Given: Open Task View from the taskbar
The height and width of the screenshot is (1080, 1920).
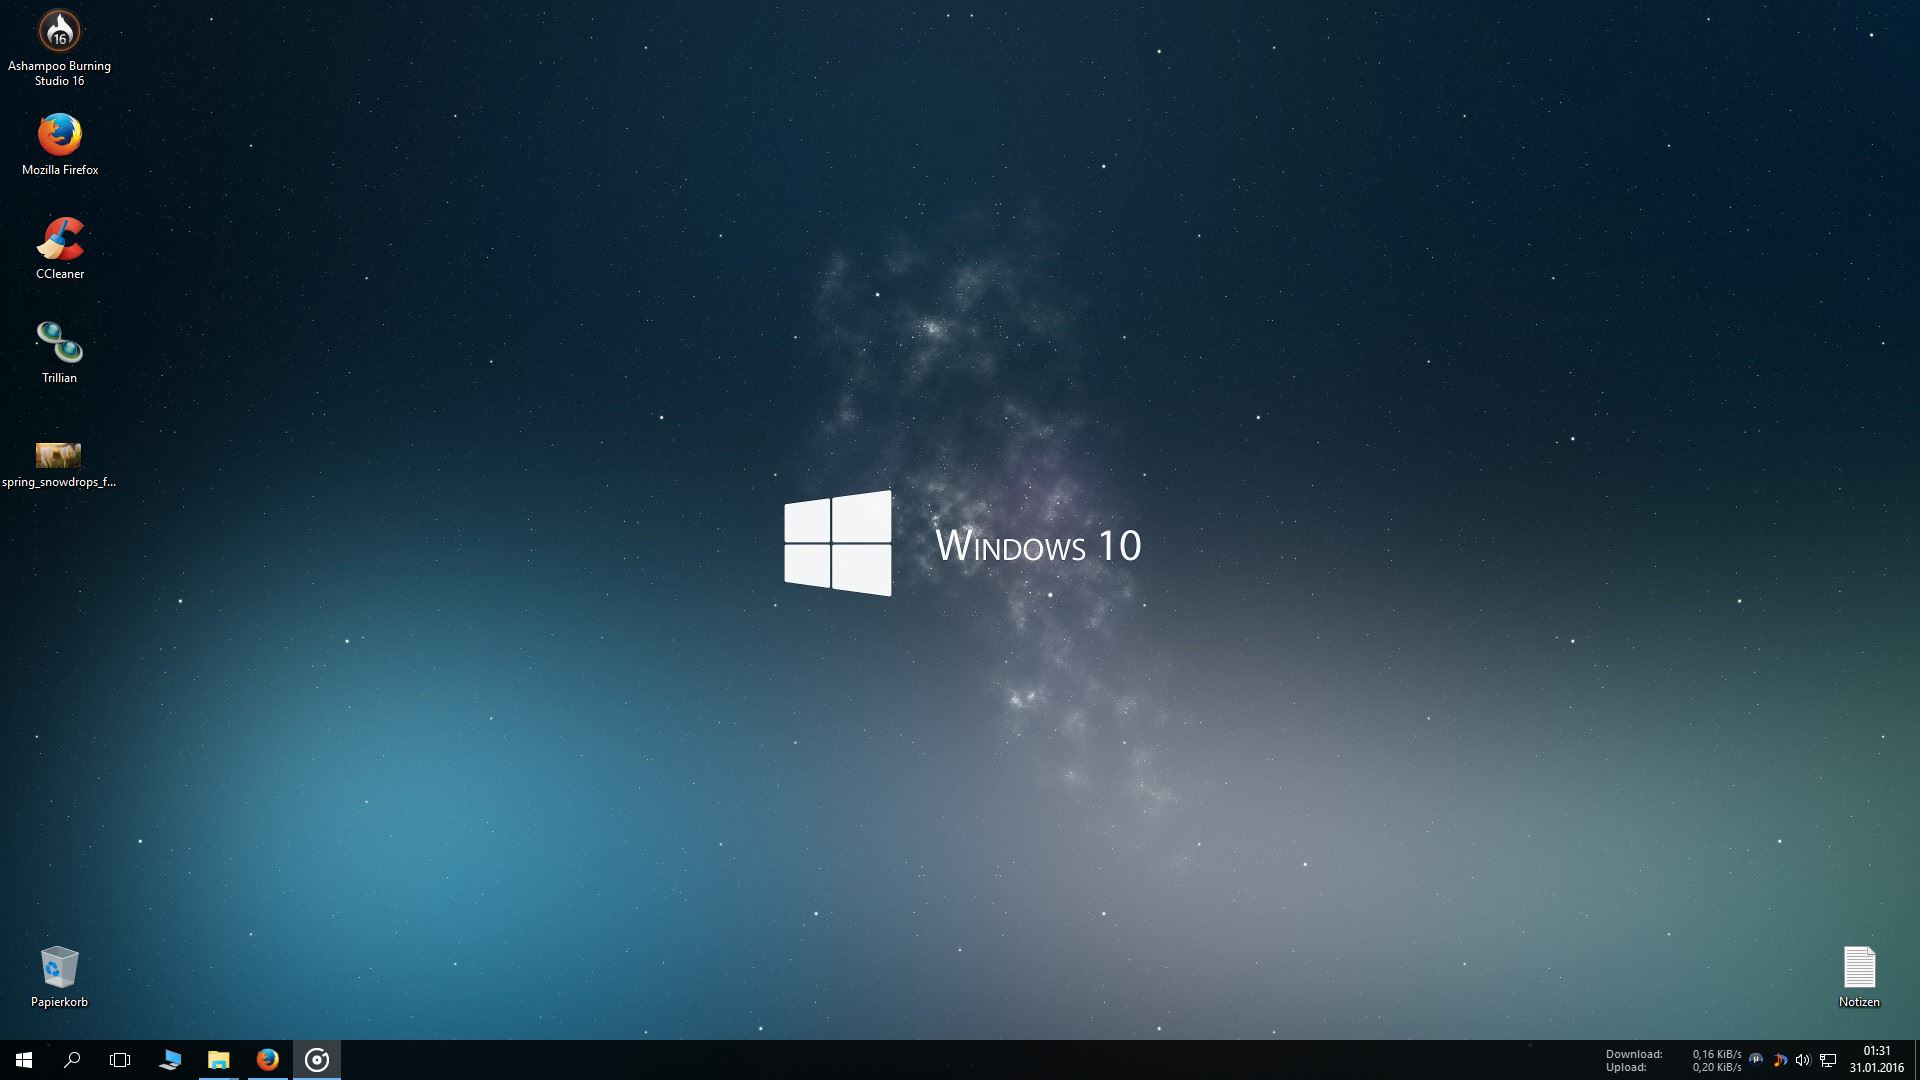Looking at the screenshot, I should (120, 1060).
